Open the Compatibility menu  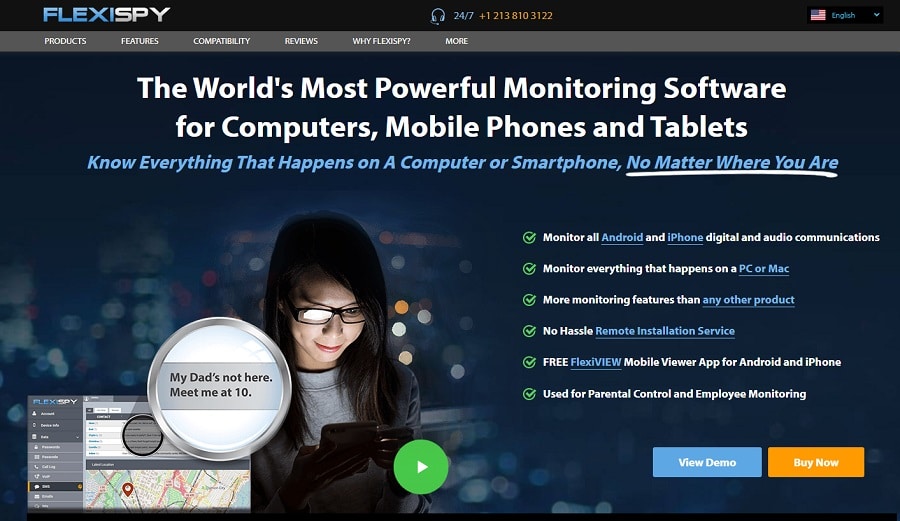point(222,41)
